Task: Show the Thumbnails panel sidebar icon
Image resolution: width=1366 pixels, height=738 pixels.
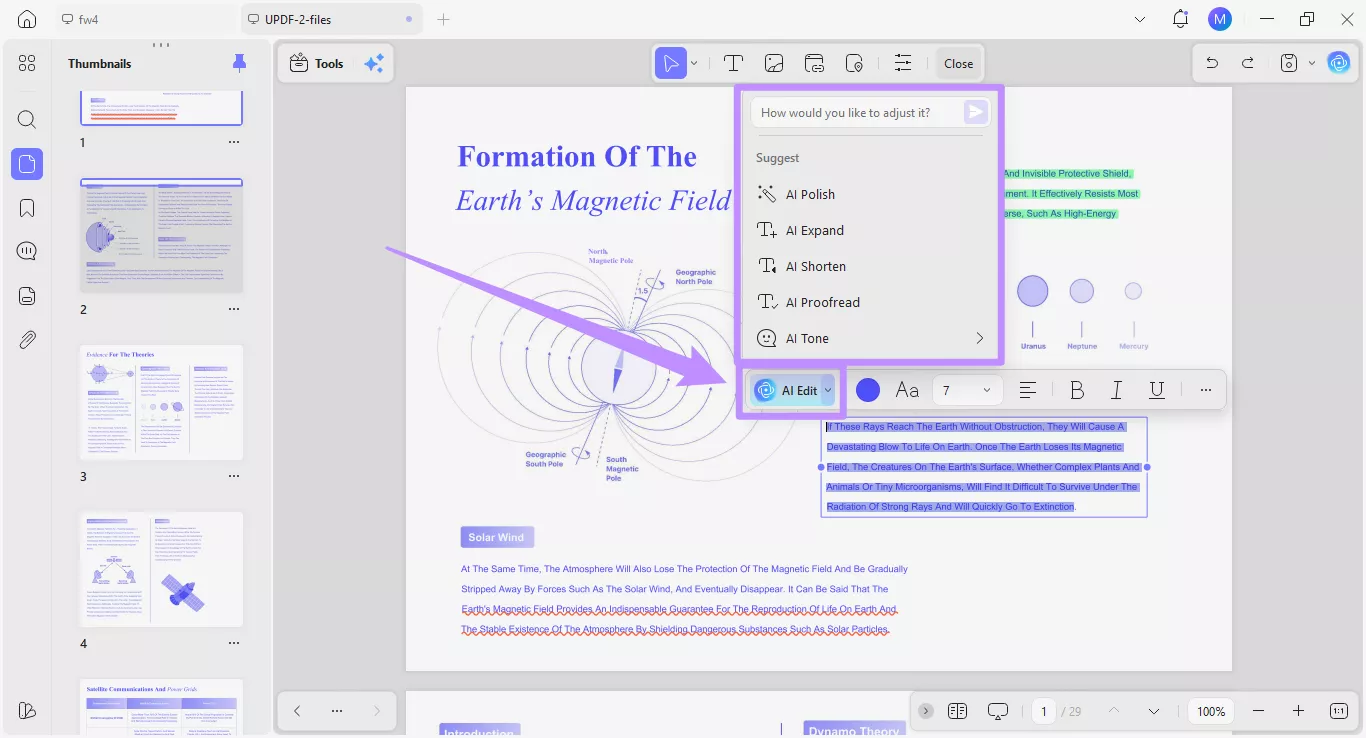Action: click(27, 164)
